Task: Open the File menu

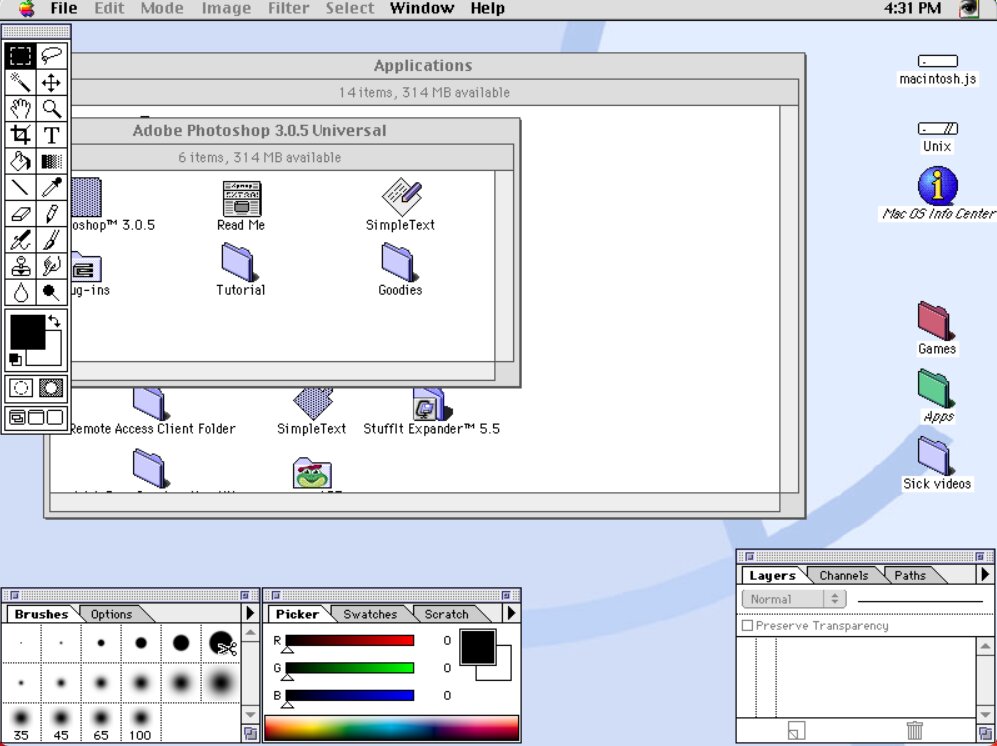Action: click(x=64, y=8)
